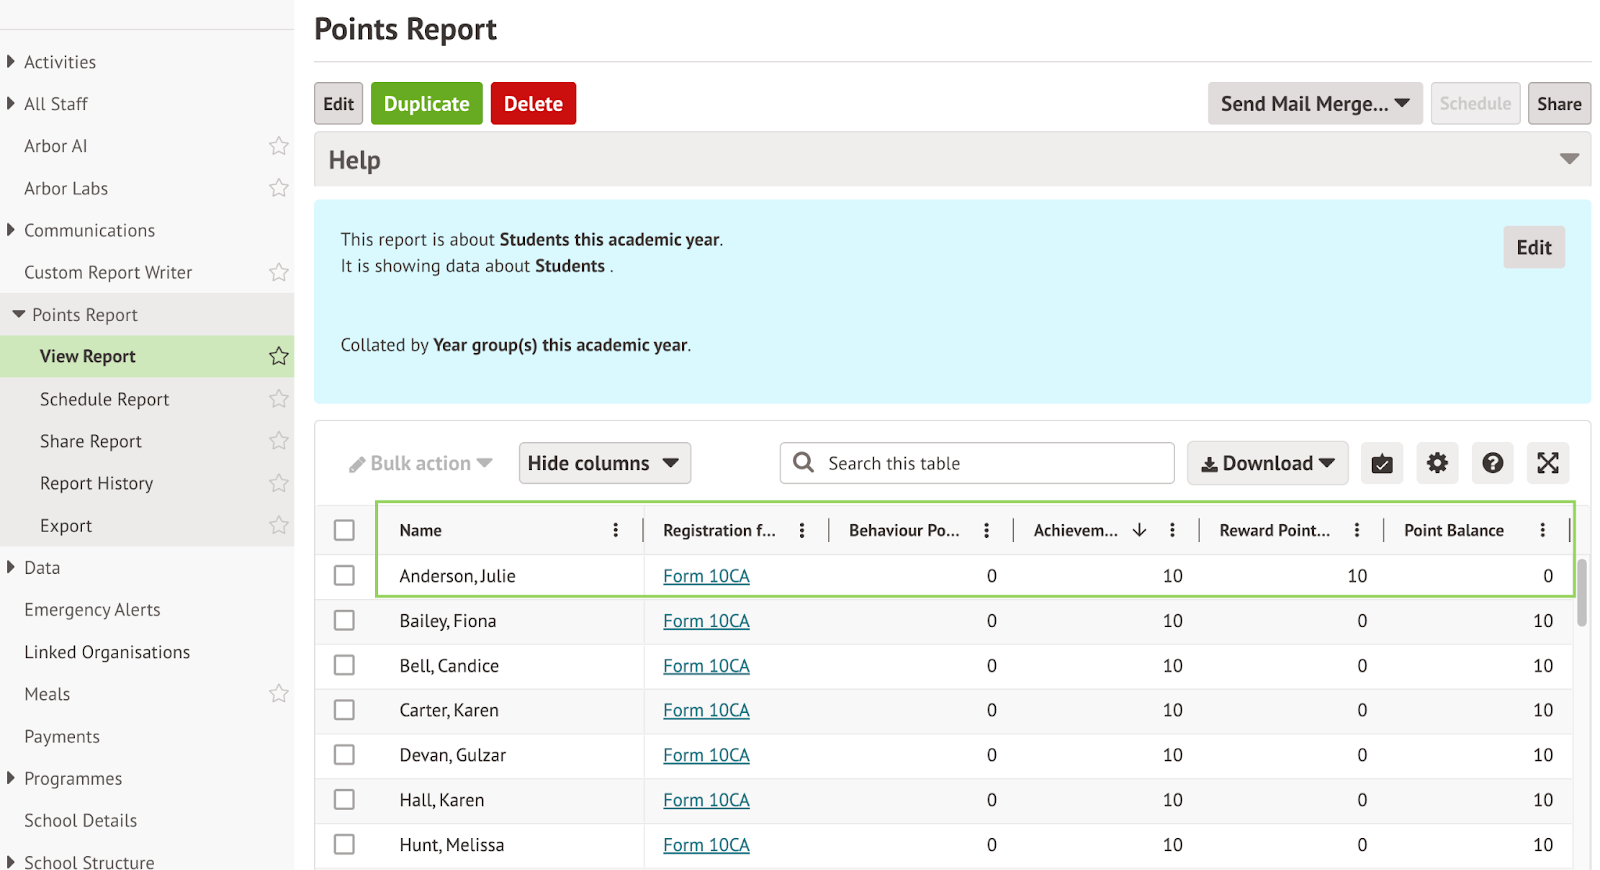
Task: Click sort arrow on Achievement column
Action: click(1139, 530)
